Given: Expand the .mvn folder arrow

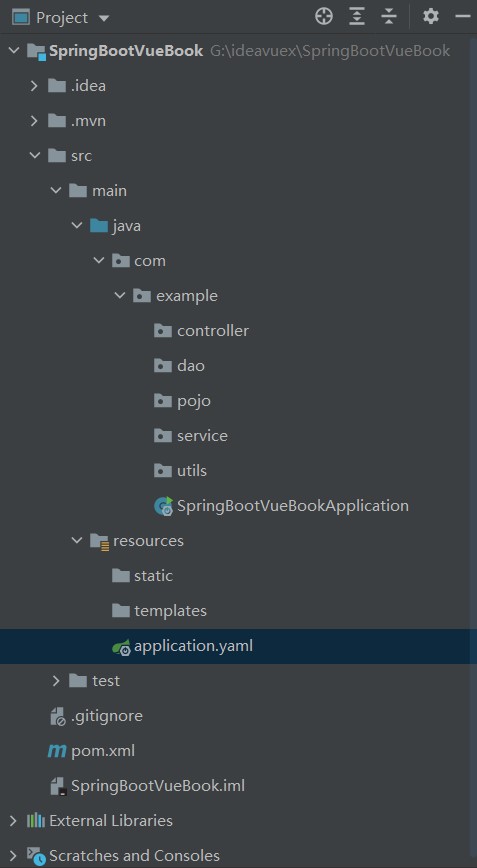Looking at the screenshot, I should tap(34, 121).
